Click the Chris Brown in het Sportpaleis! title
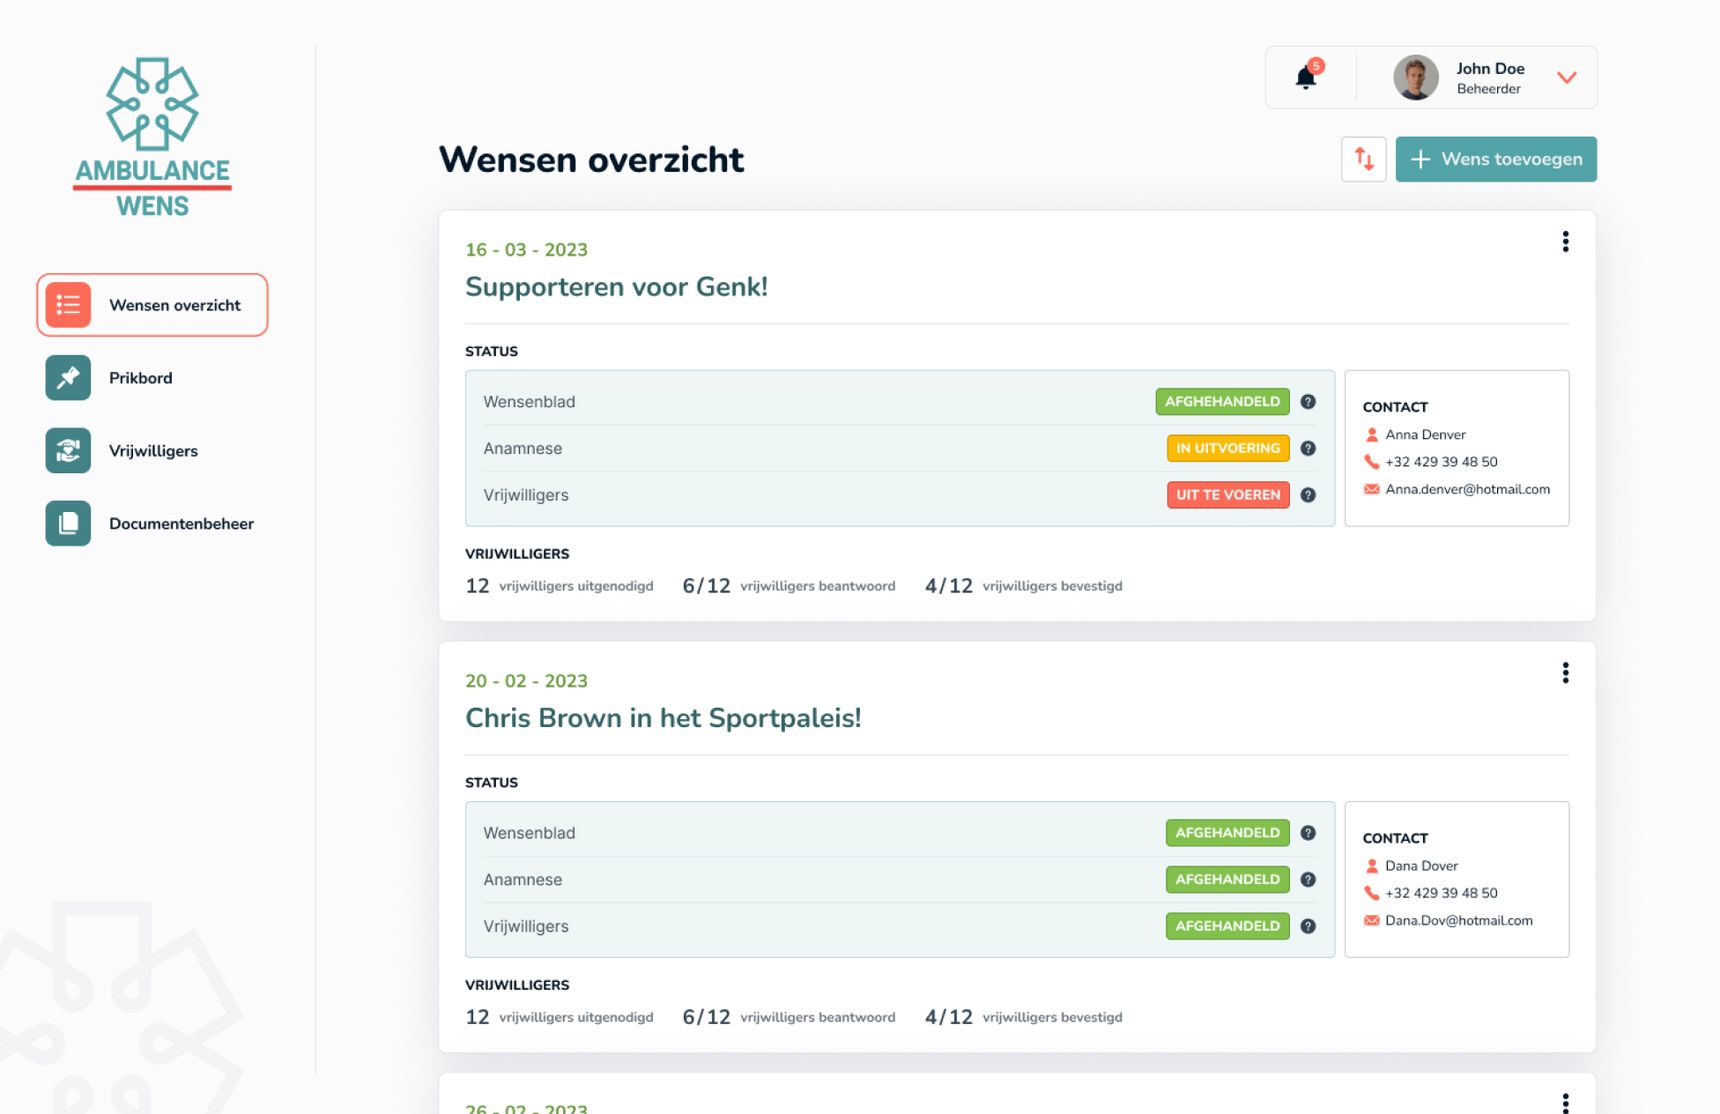 pyautogui.click(x=663, y=718)
